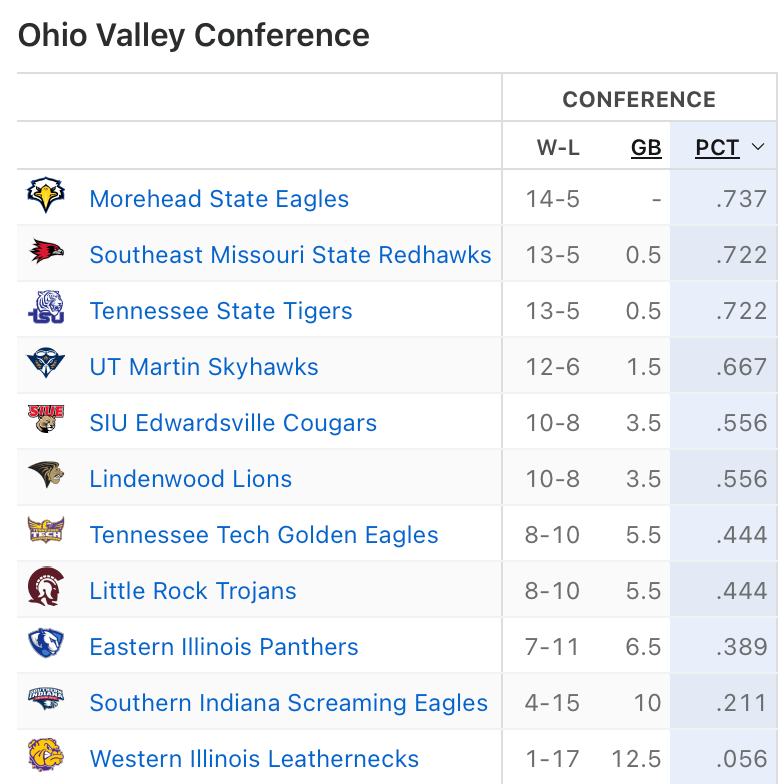Viewport: 778px width, 784px height.
Task: Click the SIU Edwardsville Cougars logo
Action: (46, 421)
